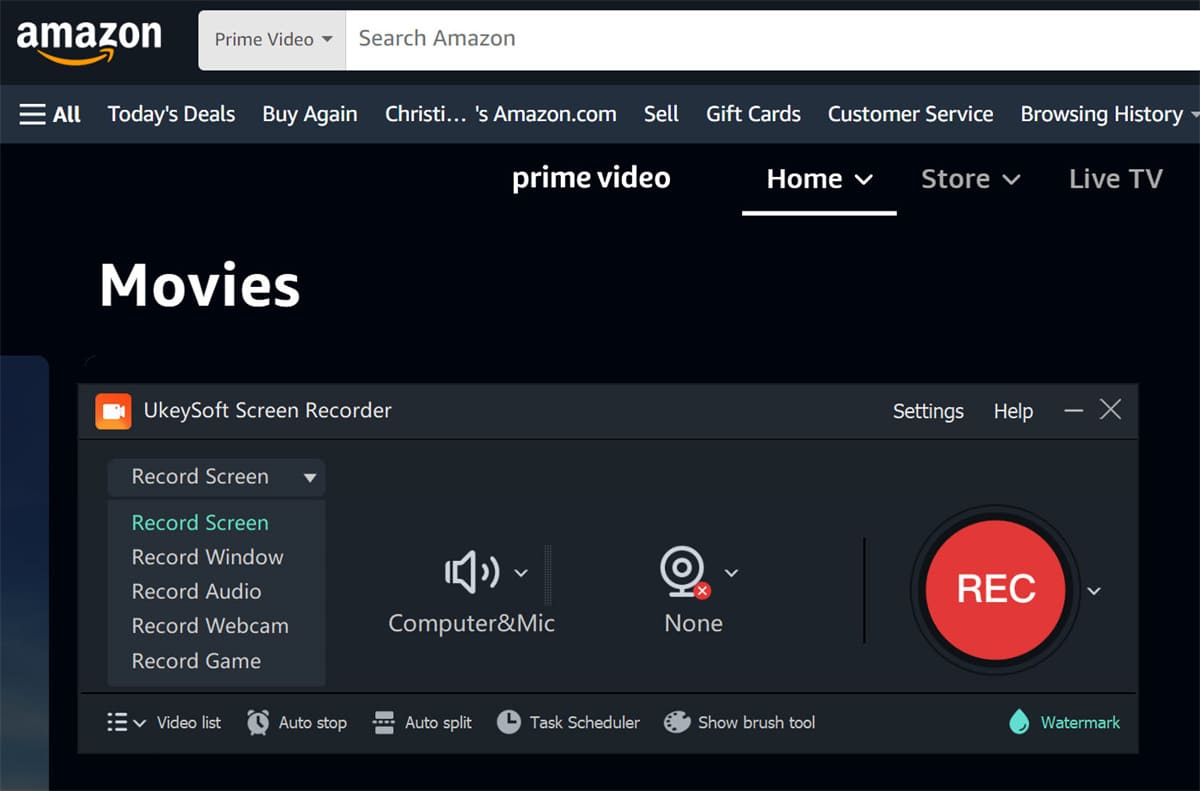1200x791 pixels.
Task: Expand the chevron beside the REC button
Action: [1094, 591]
